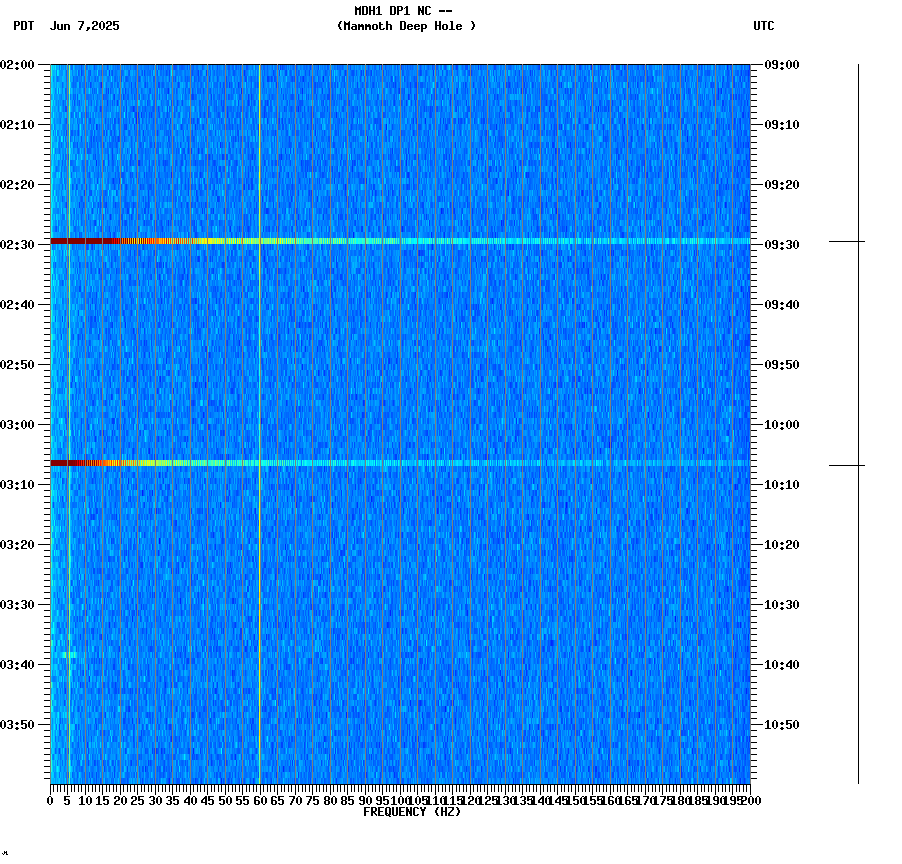Image resolution: width=902 pixels, height=864 pixels.
Task: Click the FREQUENCY (HZ) axis title
Action: 414,812
